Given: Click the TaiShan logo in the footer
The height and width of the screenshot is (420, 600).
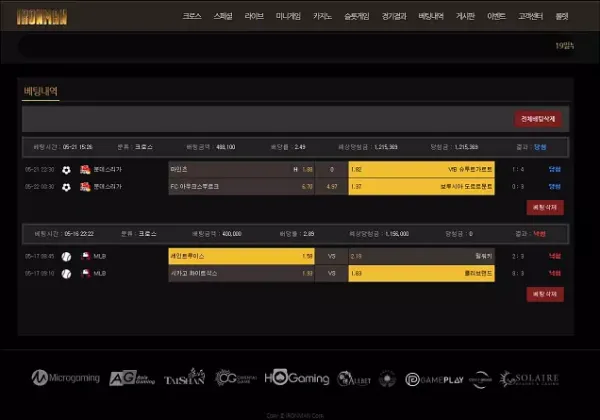Looking at the screenshot, I should tap(184, 377).
